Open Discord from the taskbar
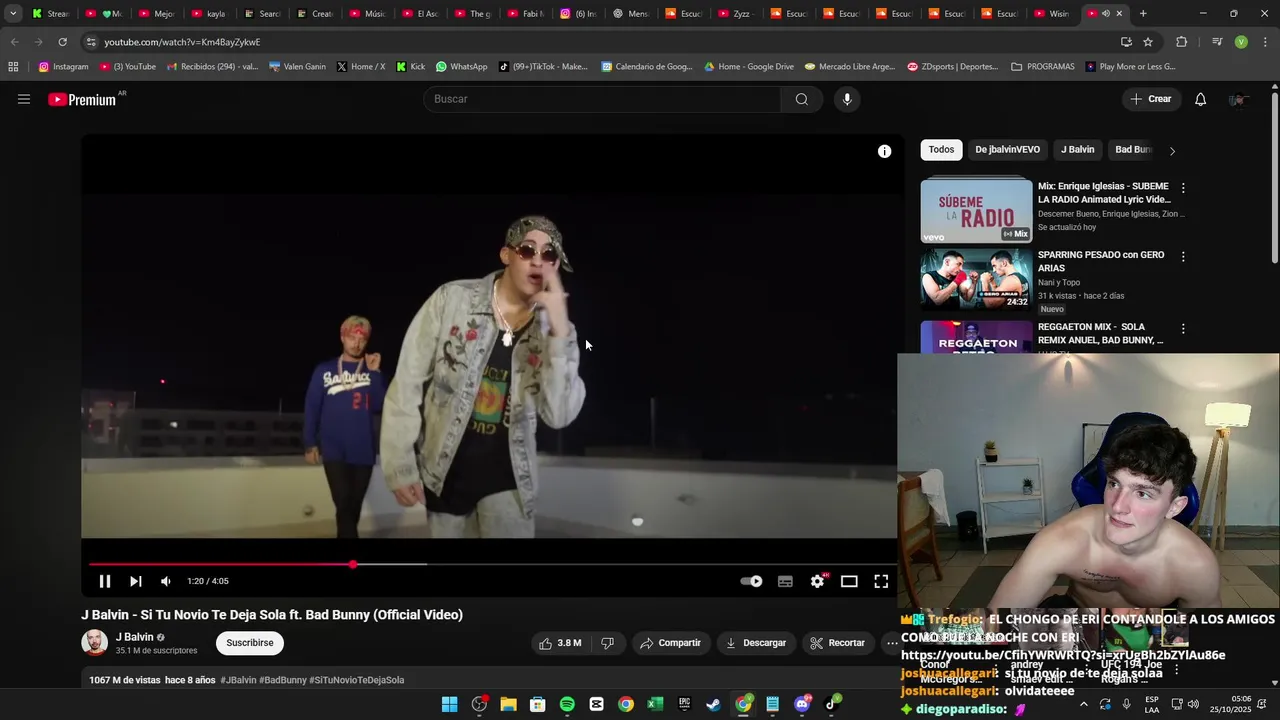Screen dimensions: 1280x720 801,704
